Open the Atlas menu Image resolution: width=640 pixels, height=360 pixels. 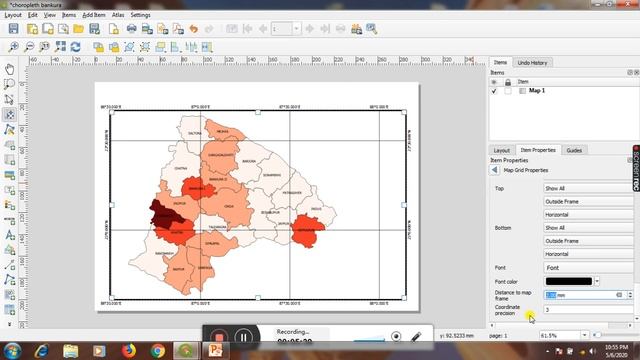(x=118, y=15)
